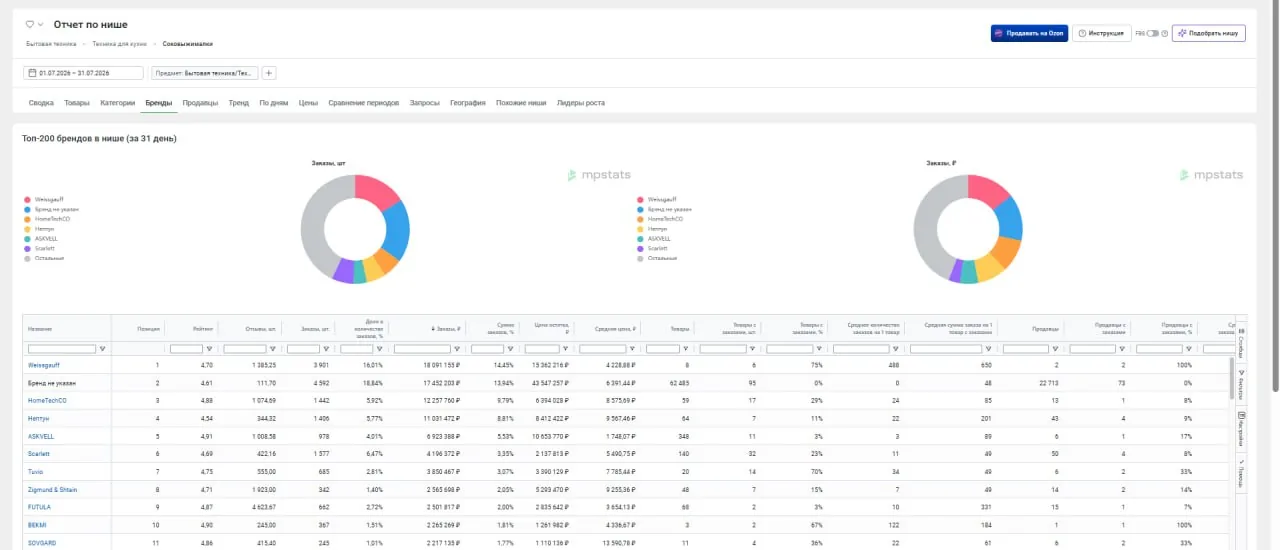Switch to the Товары tab

[77, 103]
